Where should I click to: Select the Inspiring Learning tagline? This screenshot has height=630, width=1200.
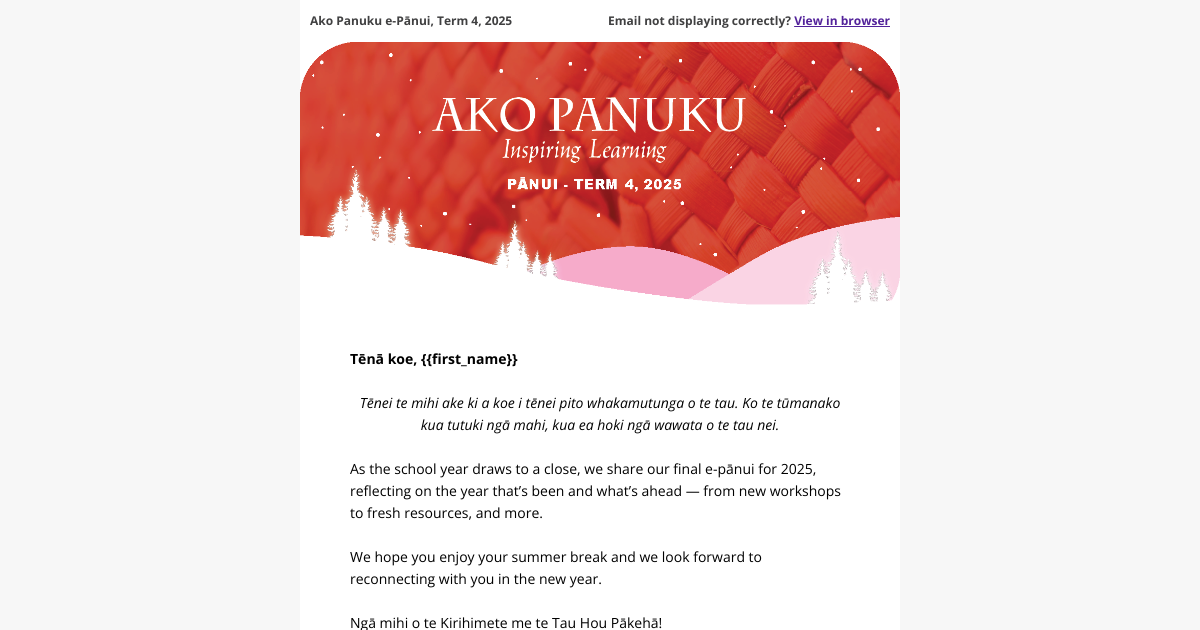[x=584, y=151]
